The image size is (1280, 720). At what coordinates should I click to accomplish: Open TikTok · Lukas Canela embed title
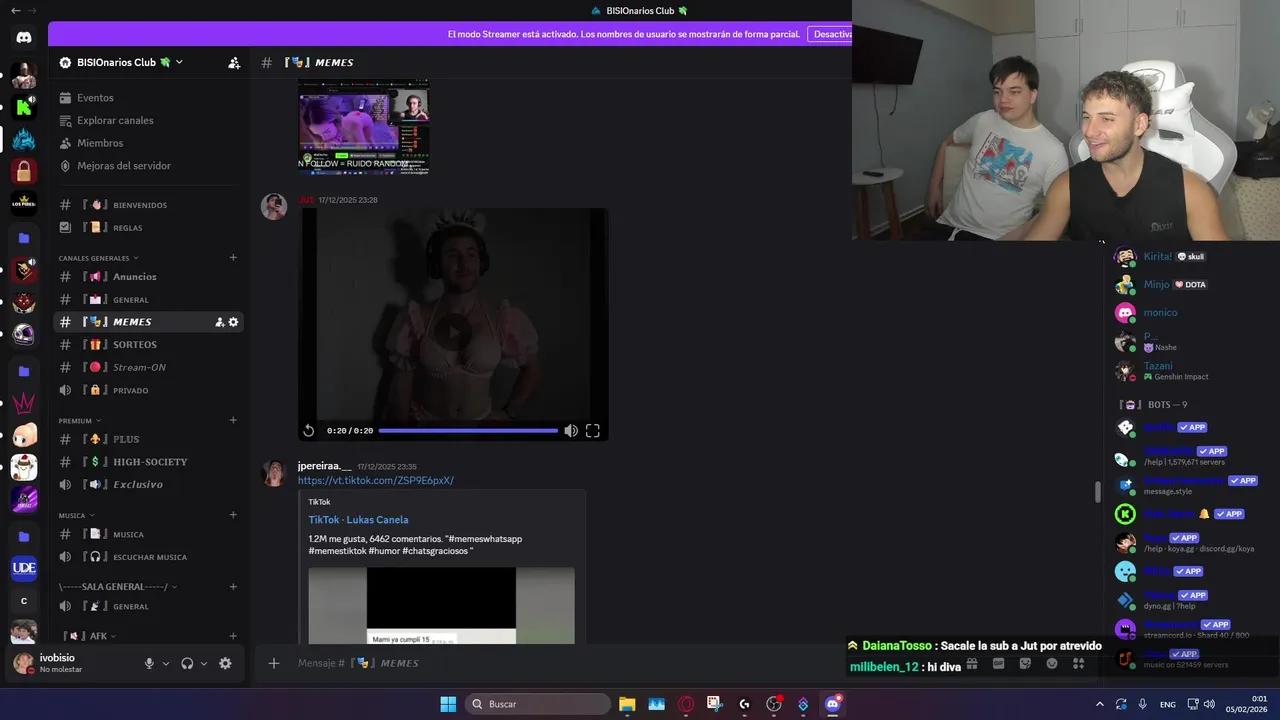358,520
